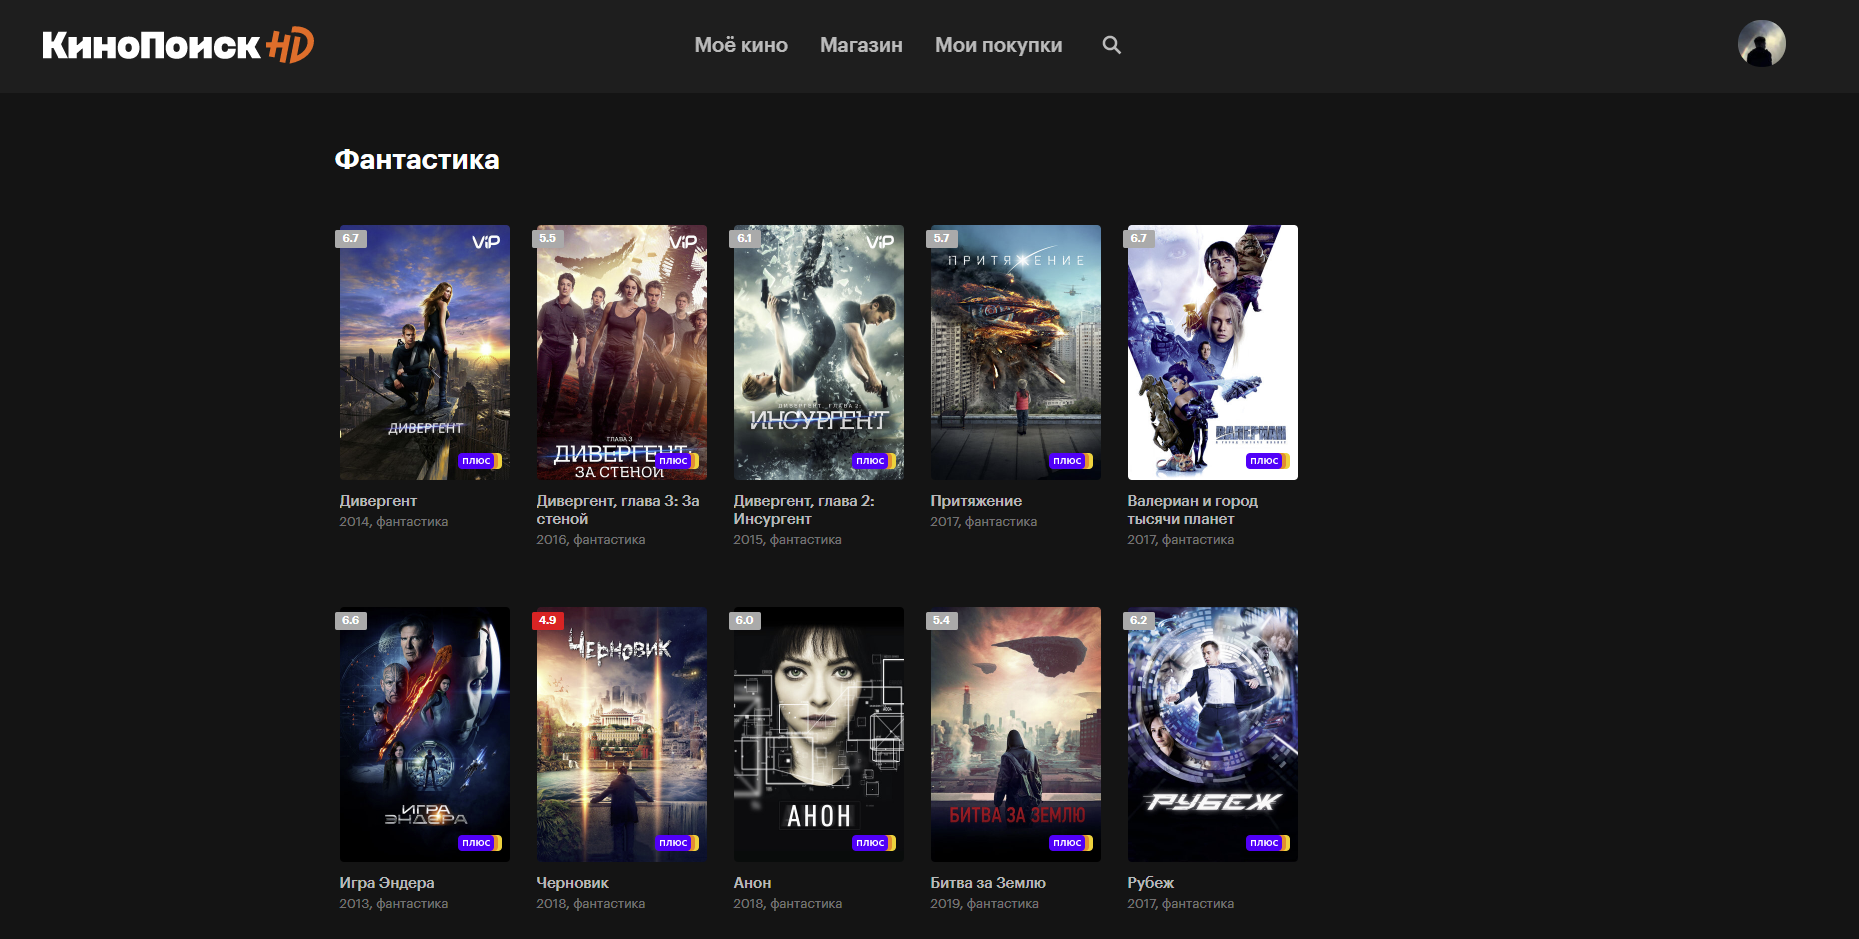Viewport: 1859px width, 939px height.
Task: Click the плюс badge on Битва за Землю poster
Action: point(1071,843)
